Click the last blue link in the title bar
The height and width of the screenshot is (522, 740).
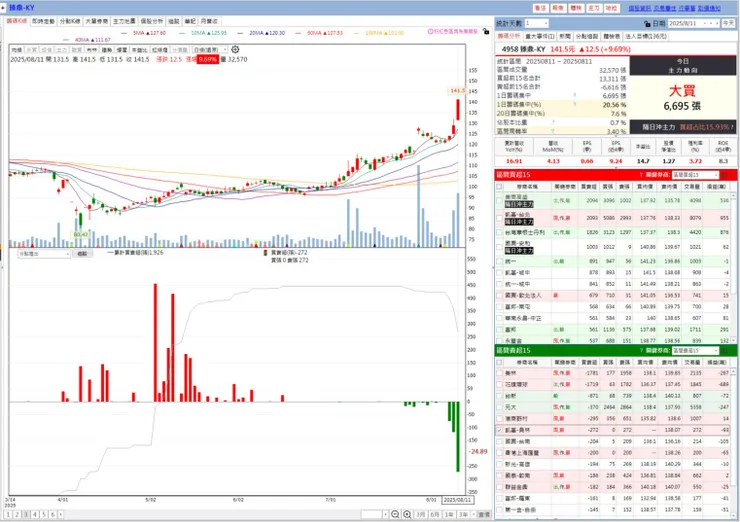click(x=709, y=8)
